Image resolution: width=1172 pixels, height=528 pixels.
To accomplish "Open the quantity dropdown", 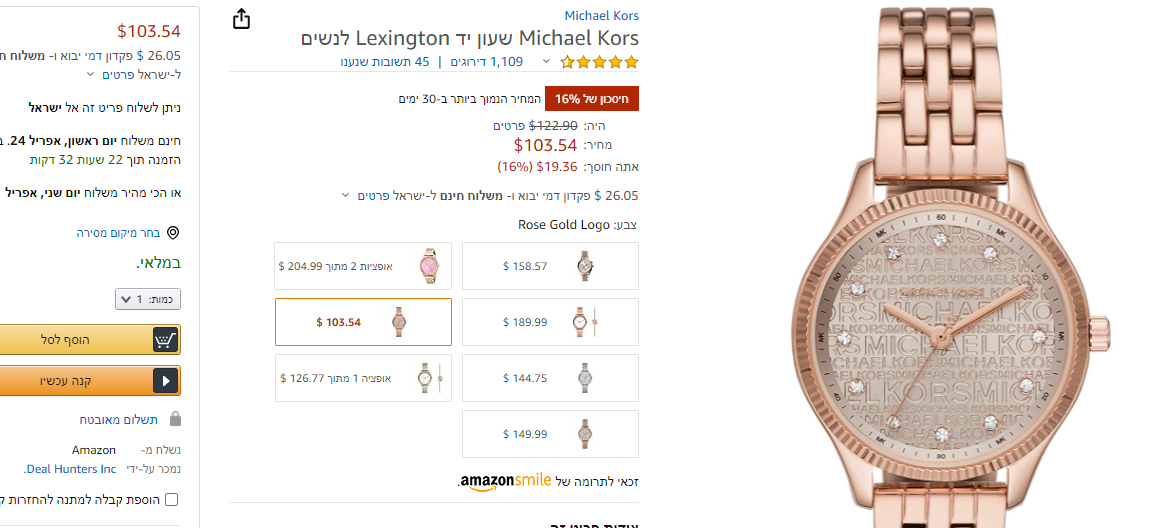I will coord(148,299).
